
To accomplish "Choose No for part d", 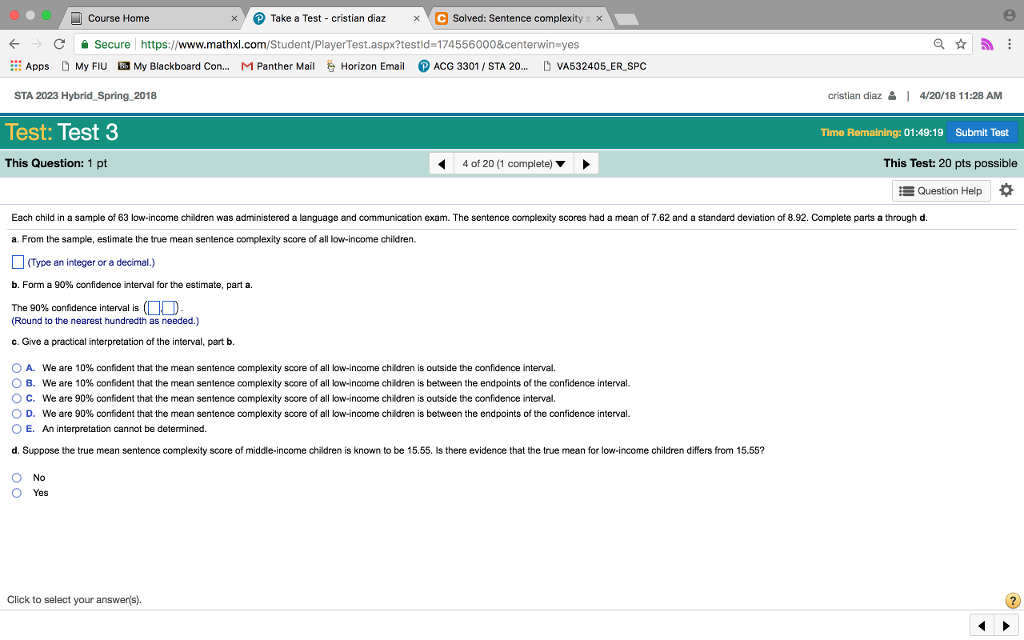I will click(16, 477).
